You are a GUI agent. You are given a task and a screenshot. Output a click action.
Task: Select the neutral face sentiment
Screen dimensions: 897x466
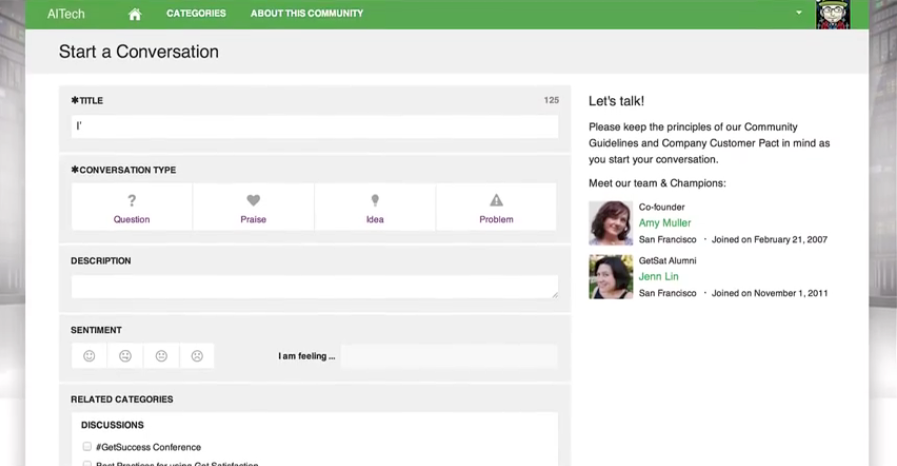[161, 356]
